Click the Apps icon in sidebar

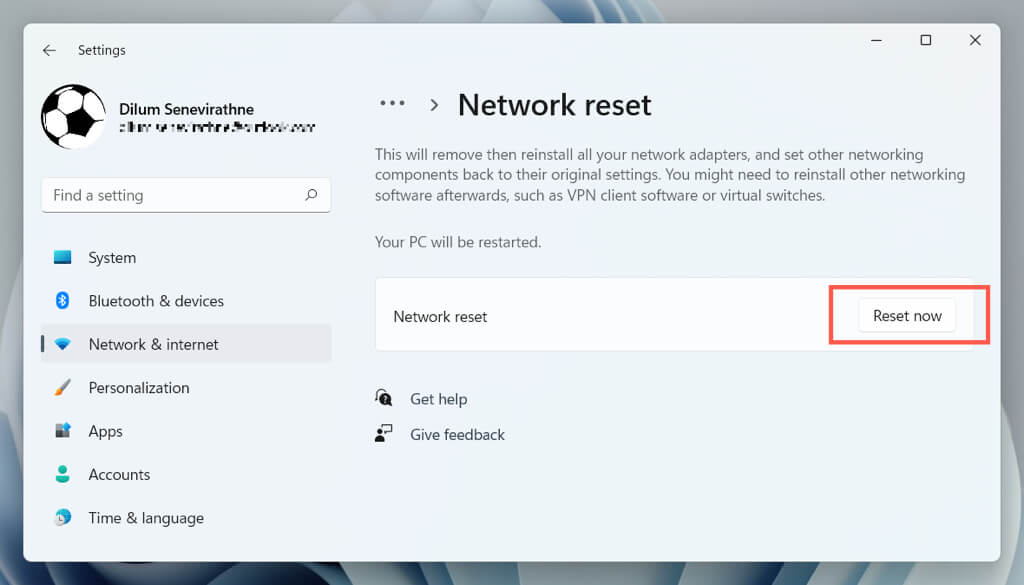point(63,431)
